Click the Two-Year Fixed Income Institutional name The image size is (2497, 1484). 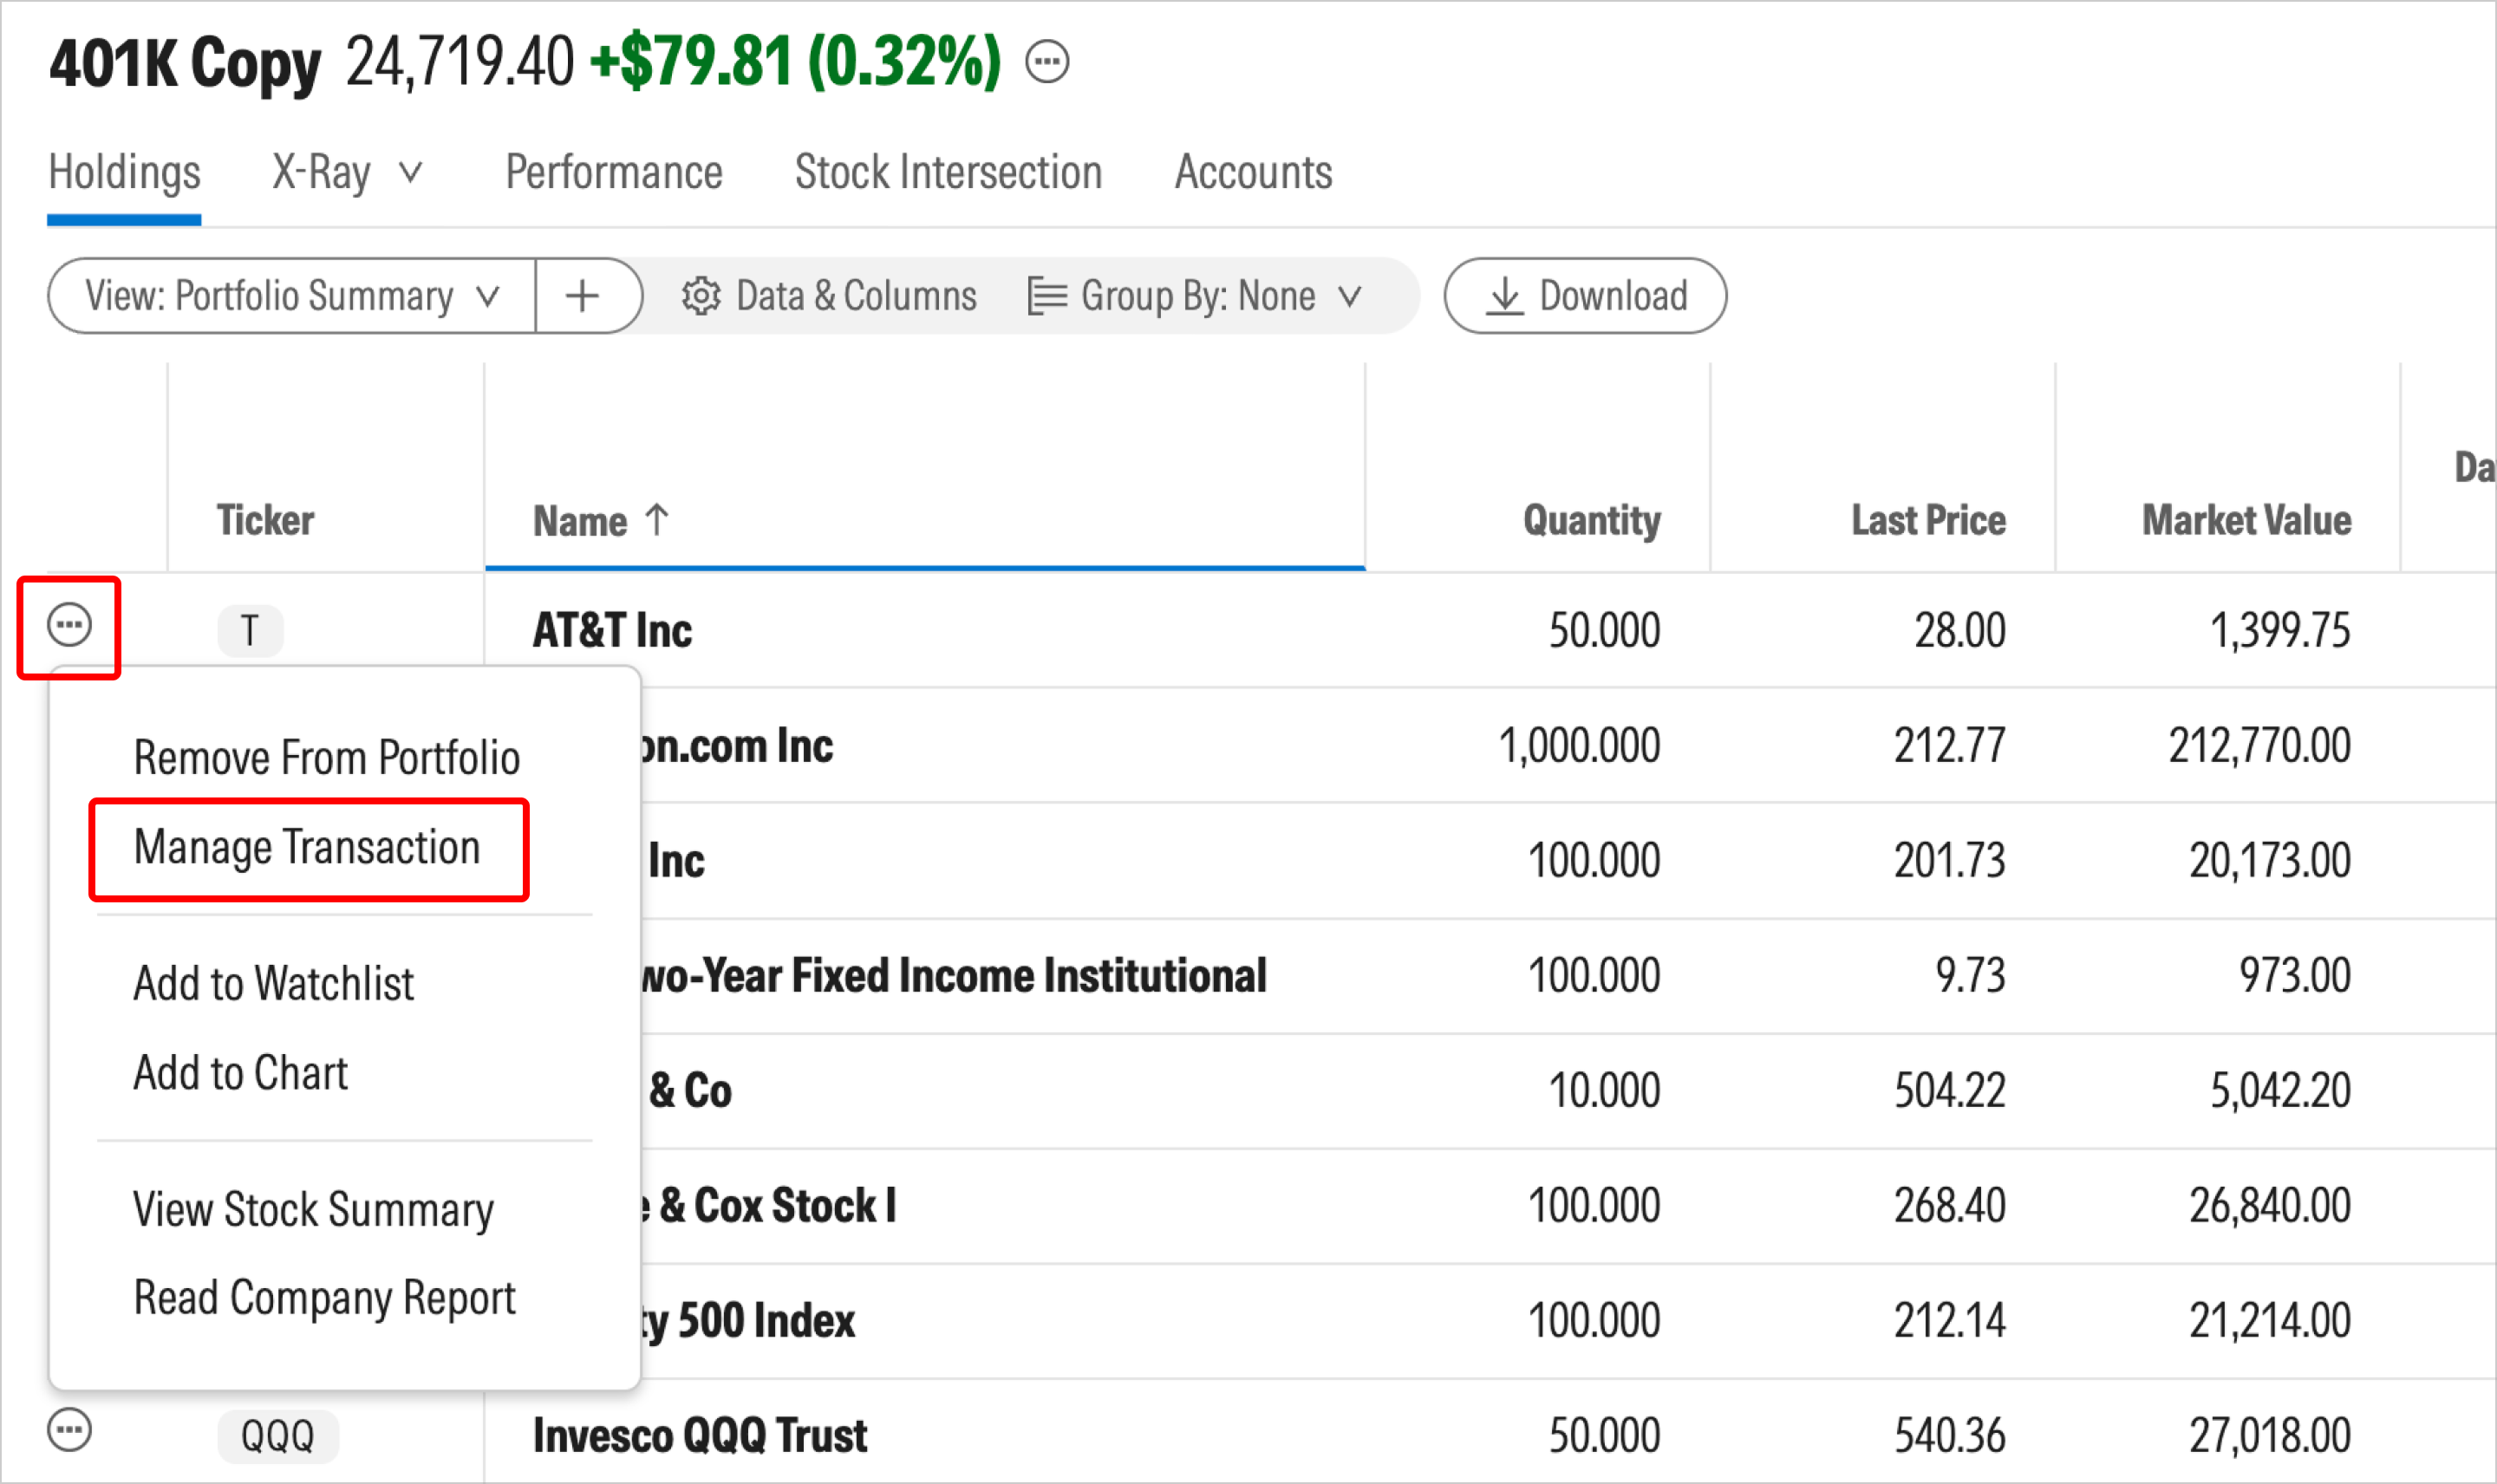[x=954, y=976]
